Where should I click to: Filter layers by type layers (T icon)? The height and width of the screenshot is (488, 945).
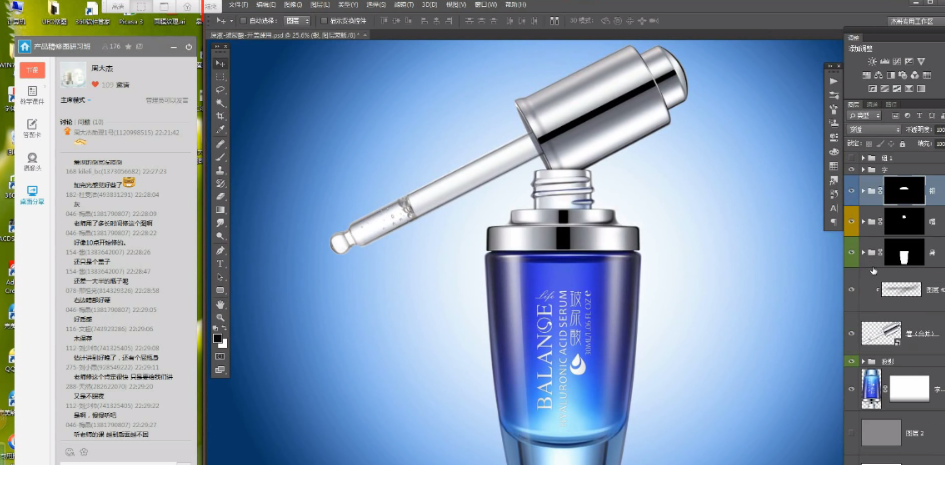click(919, 115)
